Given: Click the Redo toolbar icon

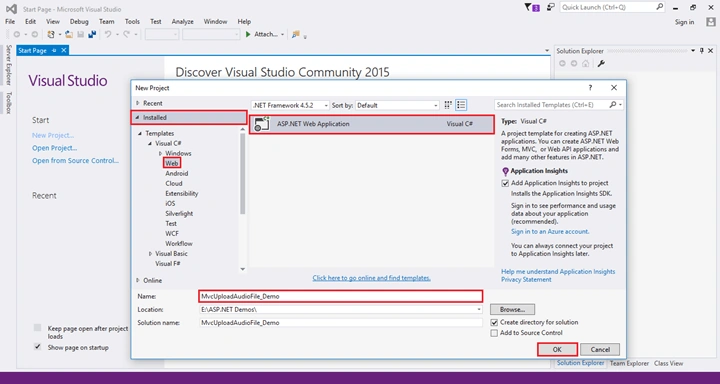Looking at the screenshot, I should 126,34.
